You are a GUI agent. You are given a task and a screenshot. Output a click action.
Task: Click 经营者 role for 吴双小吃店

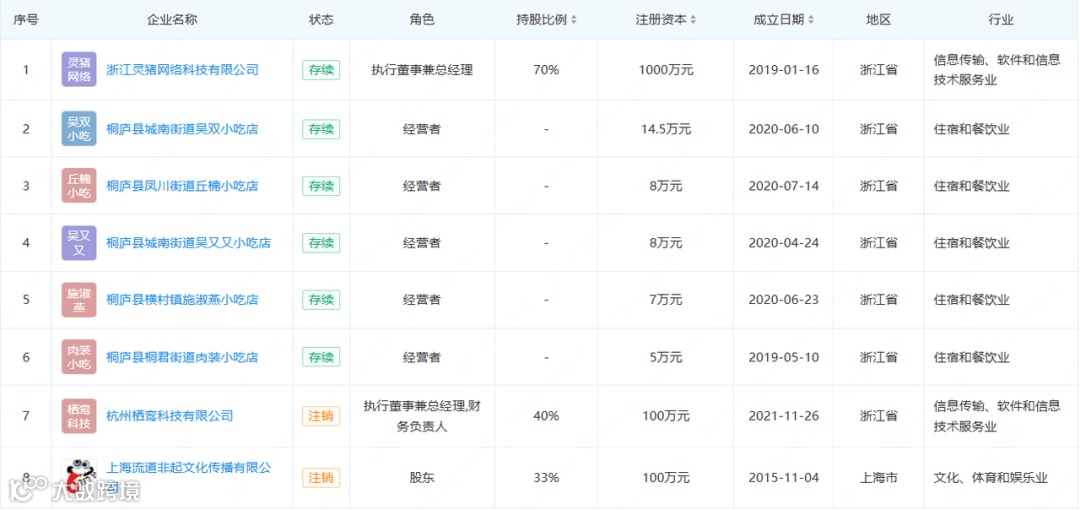422,129
